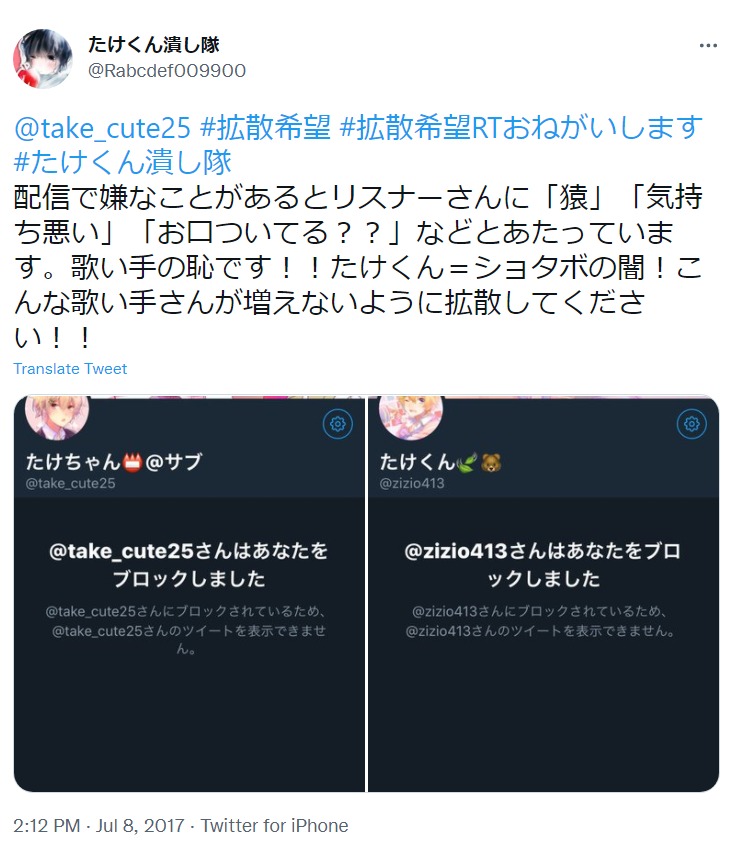Screen dimensions: 734x852
Task: Click the tweet author's profile avatar
Action: click(x=43, y=59)
